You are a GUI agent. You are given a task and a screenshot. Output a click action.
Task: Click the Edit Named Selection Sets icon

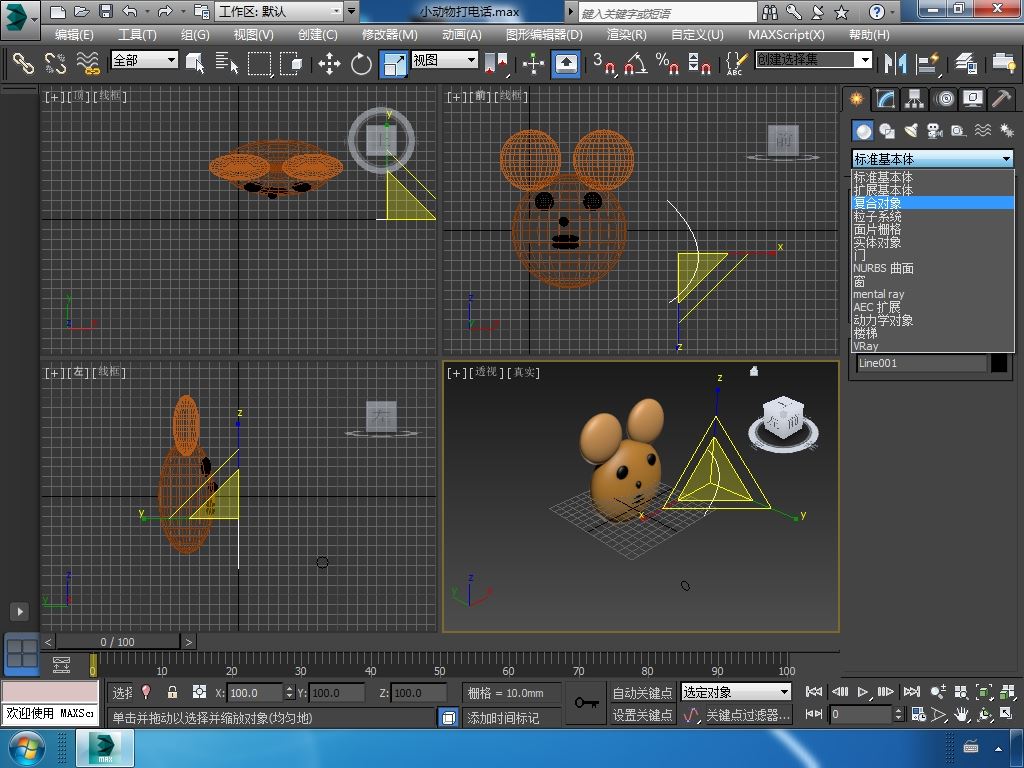click(x=736, y=63)
